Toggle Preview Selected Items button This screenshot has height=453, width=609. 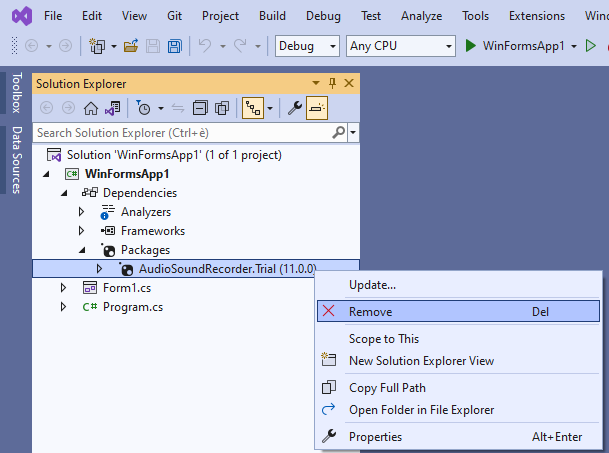pyautogui.click(x=317, y=108)
